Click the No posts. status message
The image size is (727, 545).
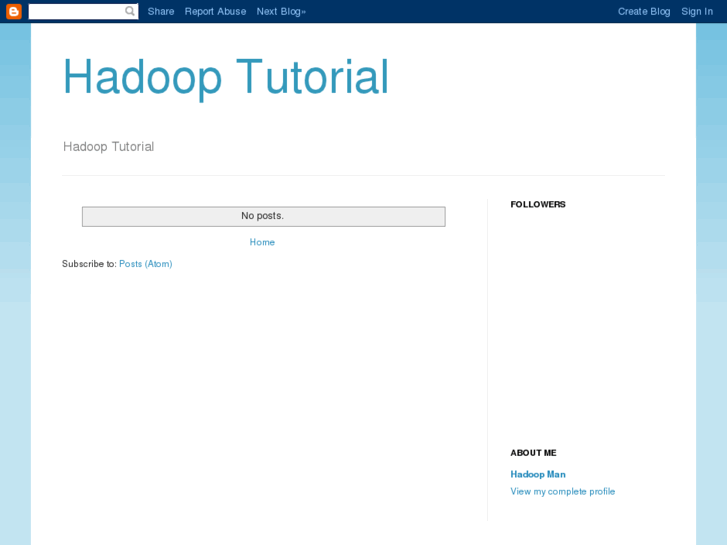click(x=263, y=216)
